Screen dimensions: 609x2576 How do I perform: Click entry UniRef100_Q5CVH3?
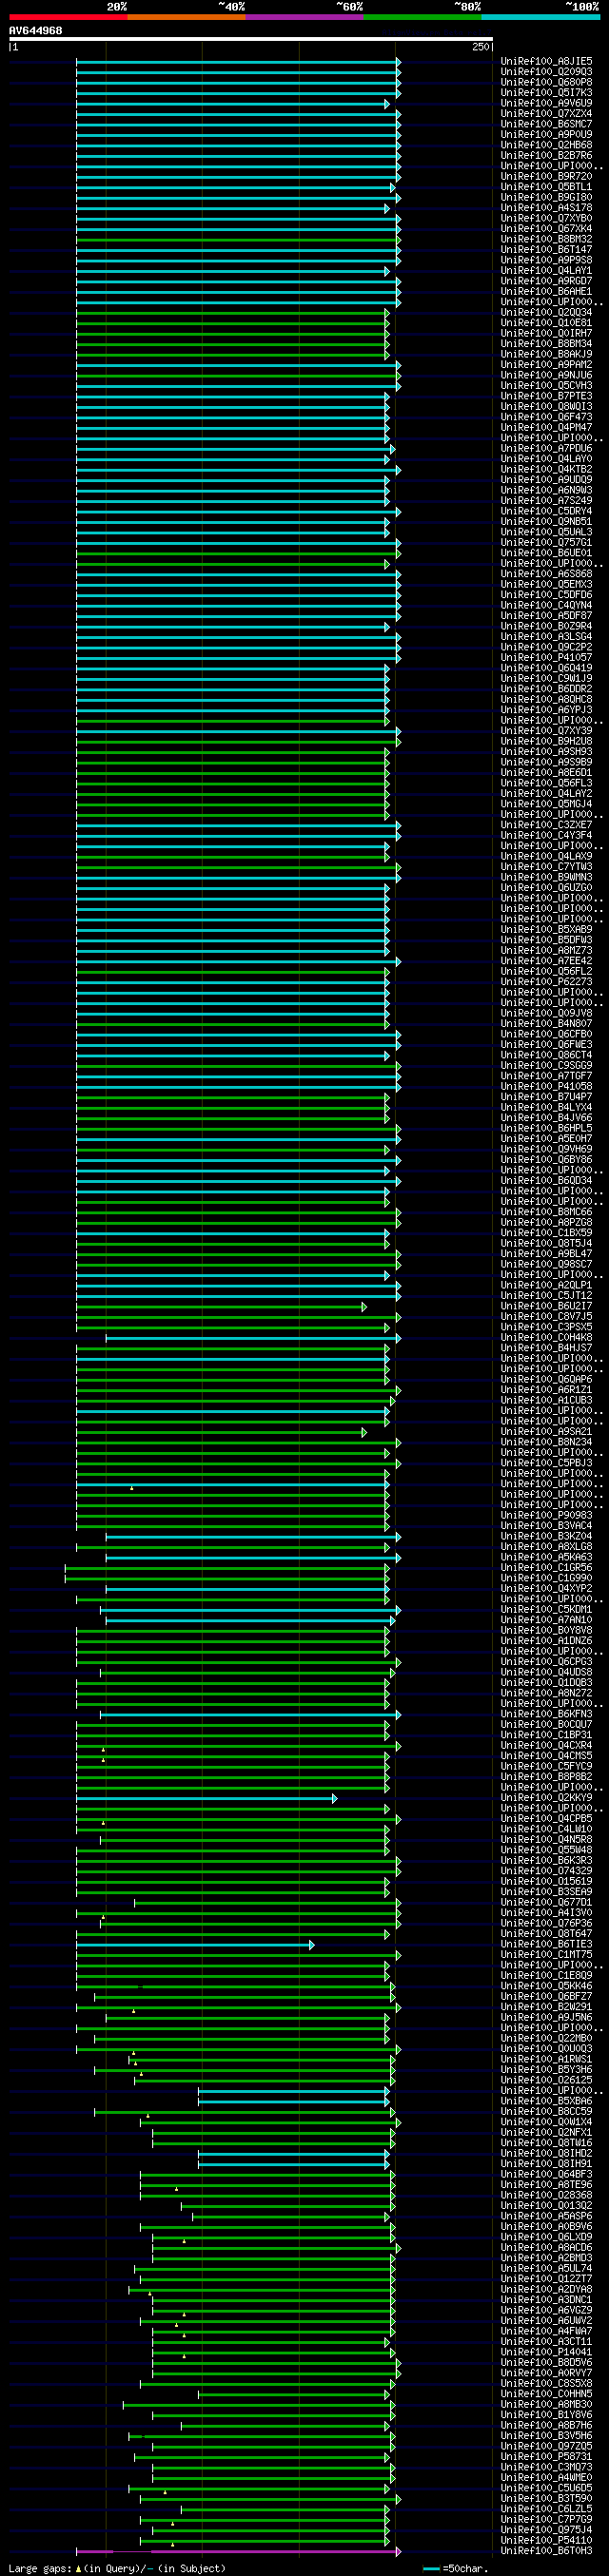pyautogui.click(x=546, y=386)
